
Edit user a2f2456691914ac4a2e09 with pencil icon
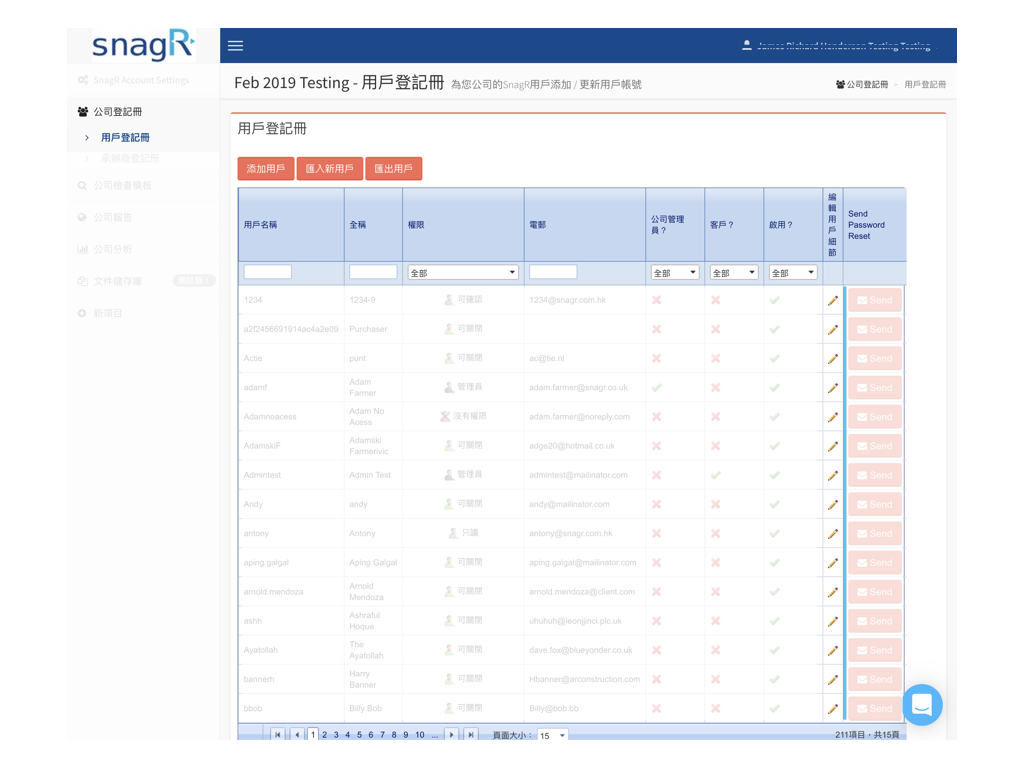(833, 330)
